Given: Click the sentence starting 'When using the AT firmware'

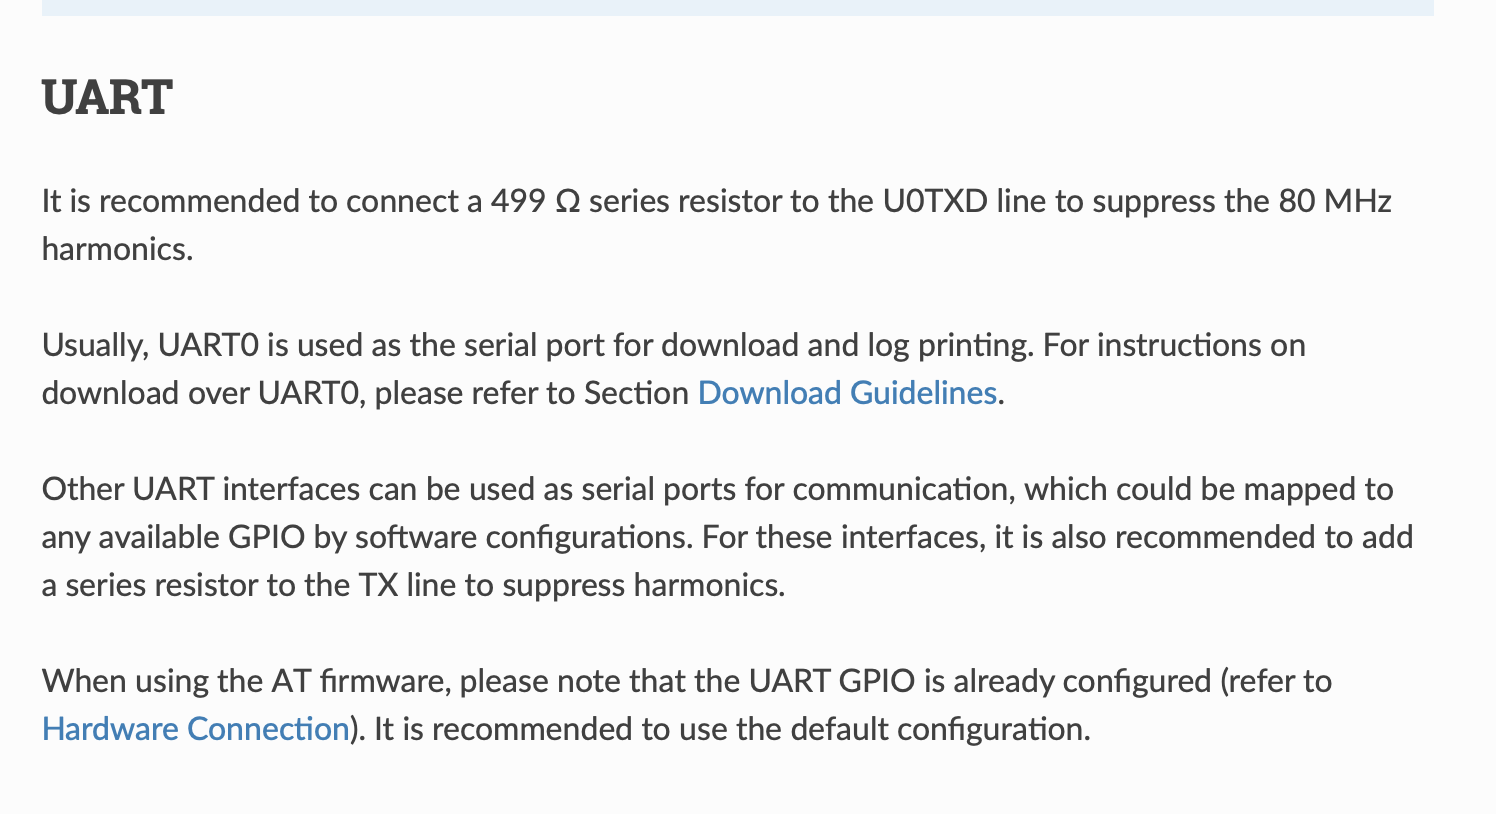Looking at the screenshot, I should pyautogui.click(x=686, y=705).
